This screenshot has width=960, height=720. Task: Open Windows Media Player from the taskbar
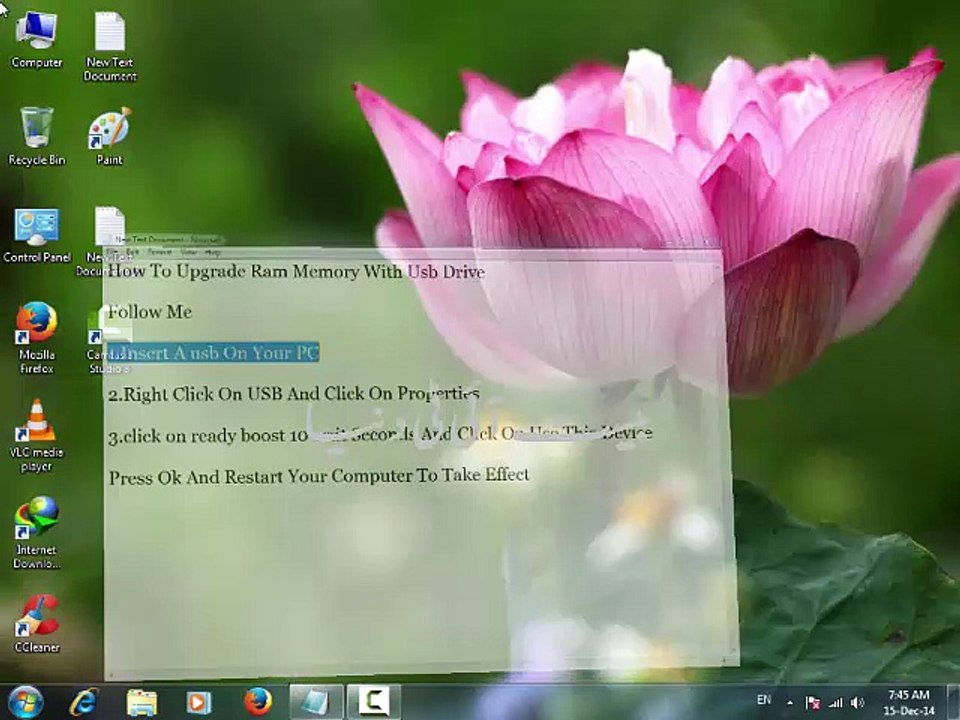point(198,702)
